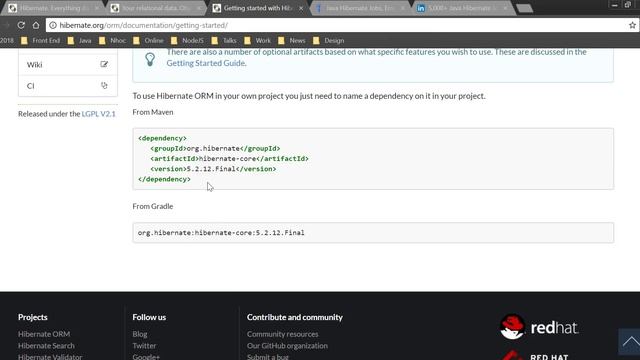Click the 'From Maven' label
This screenshot has height=360, width=640.
point(153,112)
